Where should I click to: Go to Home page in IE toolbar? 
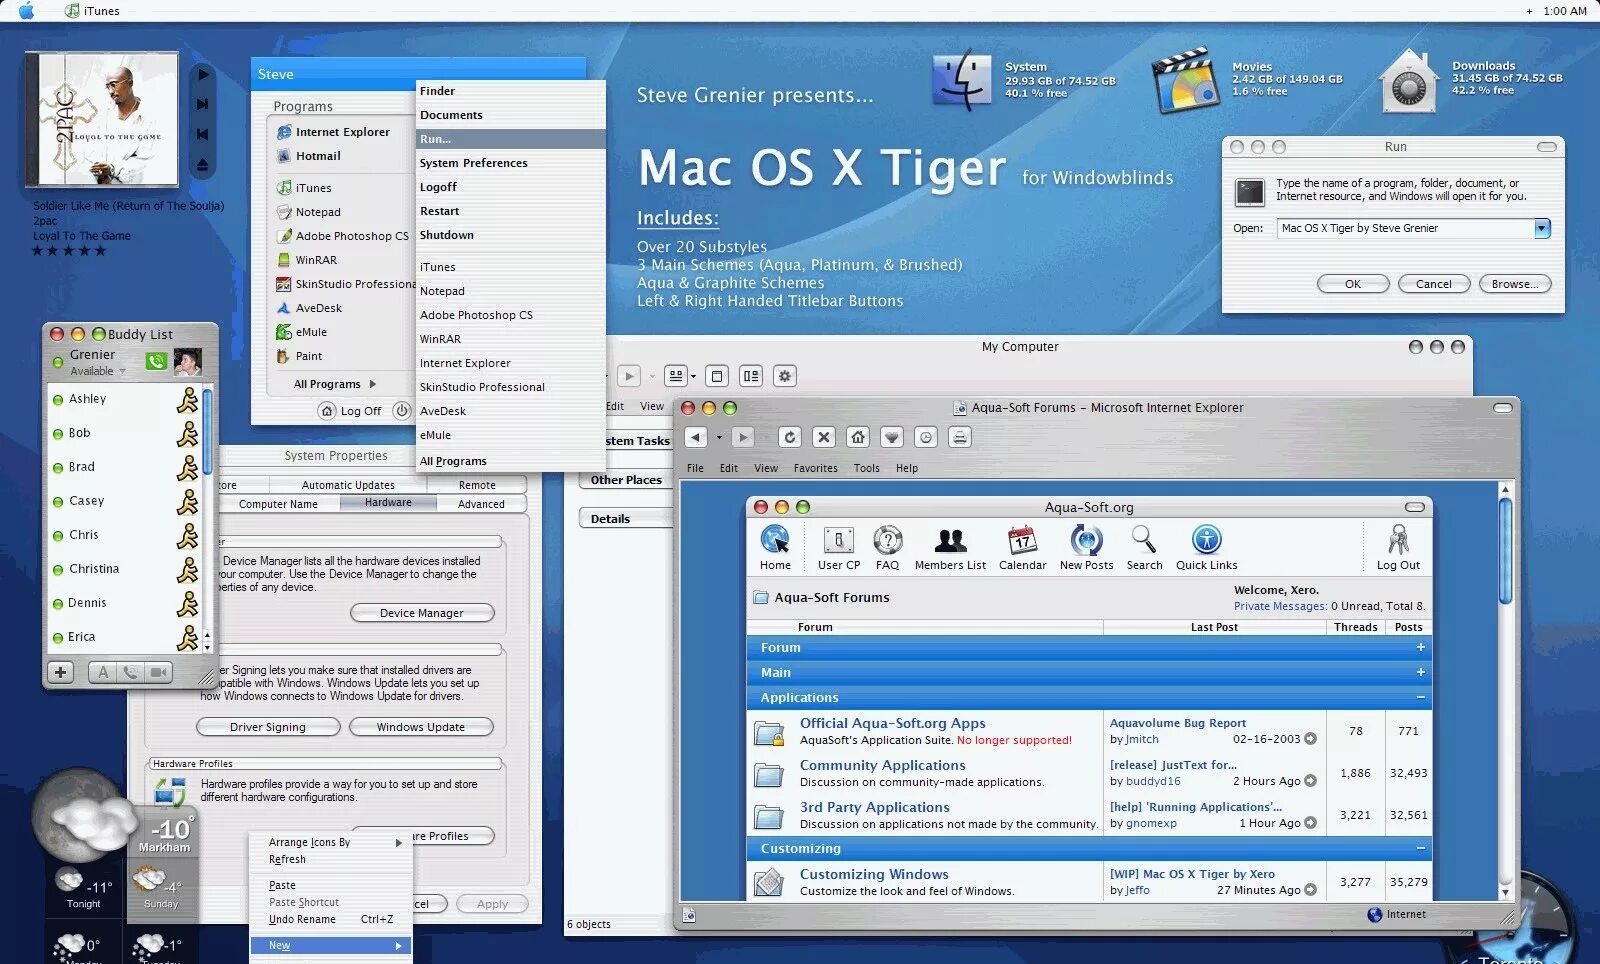[x=858, y=437]
